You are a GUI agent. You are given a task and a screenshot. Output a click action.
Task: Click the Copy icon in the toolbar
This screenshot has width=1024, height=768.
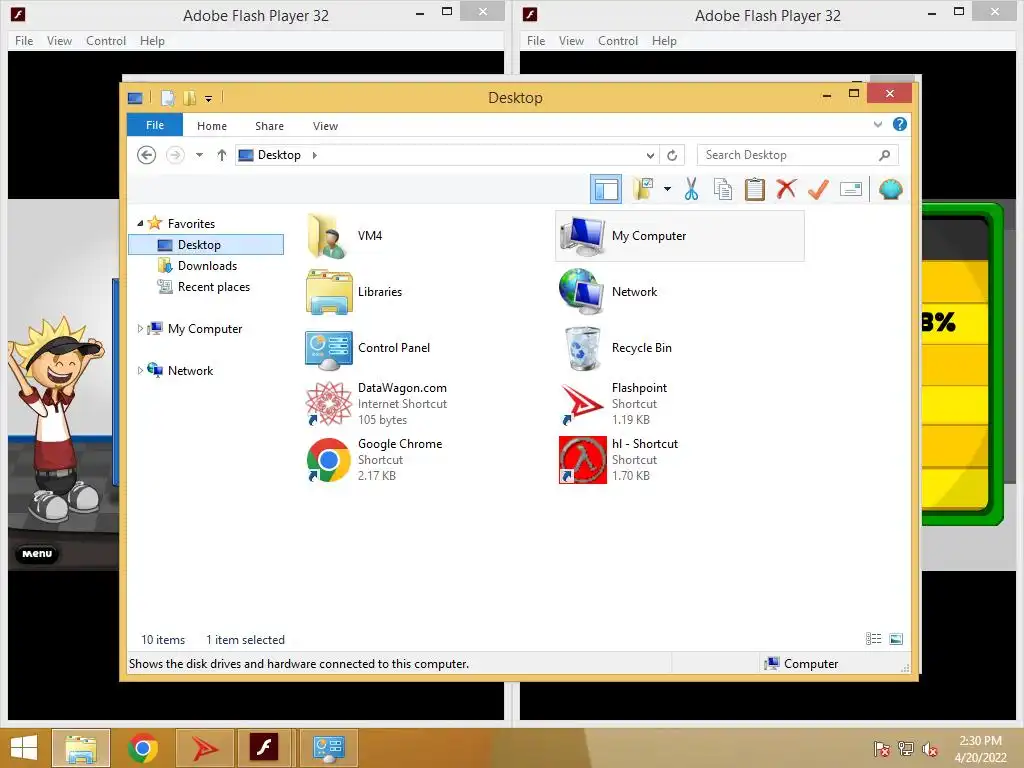click(723, 189)
